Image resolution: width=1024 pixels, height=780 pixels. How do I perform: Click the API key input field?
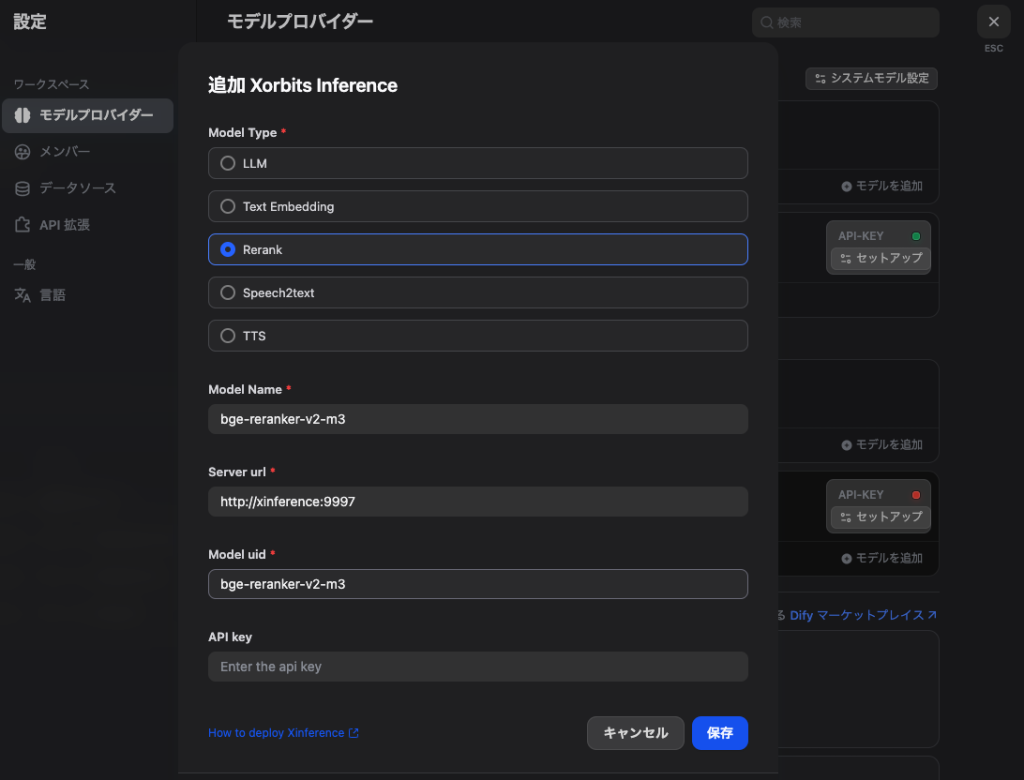pos(477,666)
